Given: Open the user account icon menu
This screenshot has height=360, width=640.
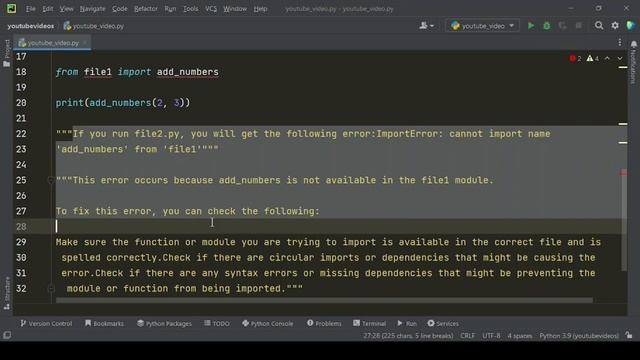Looking at the screenshot, I should pyautogui.click(x=427, y=26).
